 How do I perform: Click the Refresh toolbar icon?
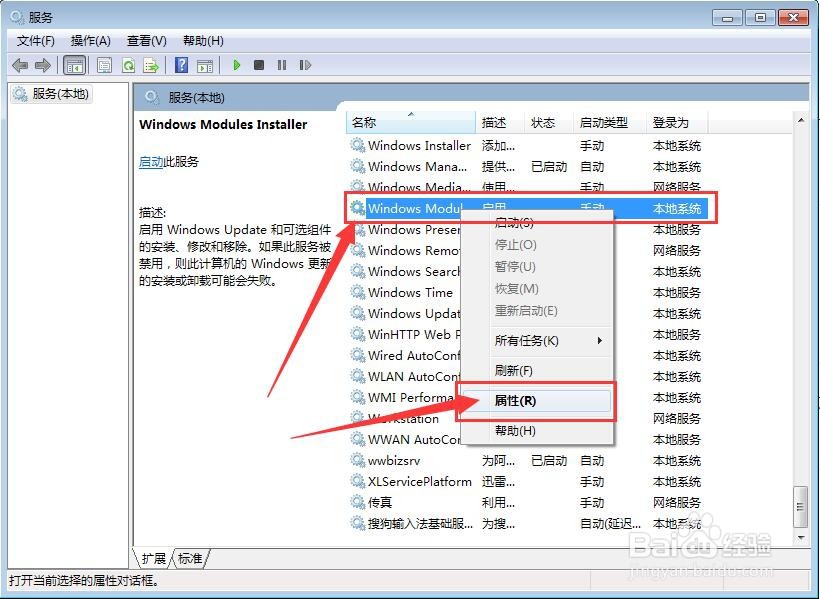click(x=128, y=65)
